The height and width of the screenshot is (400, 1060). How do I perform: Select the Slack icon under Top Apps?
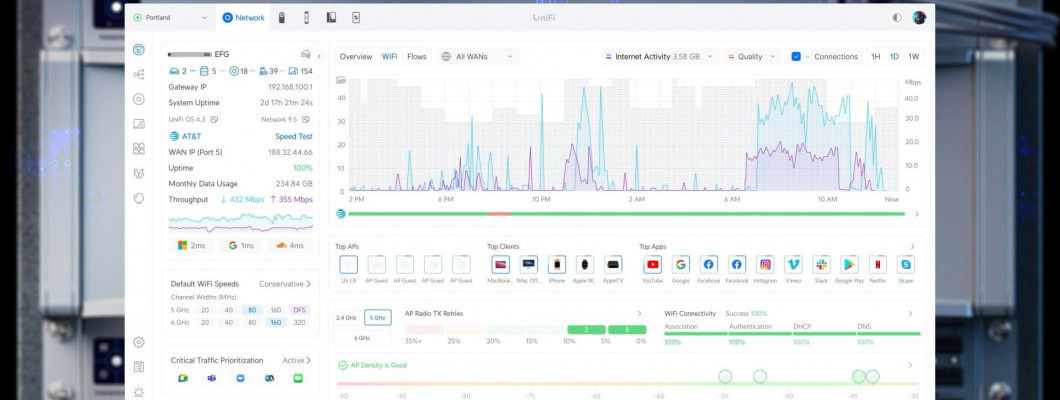click(x=821, y=265)
